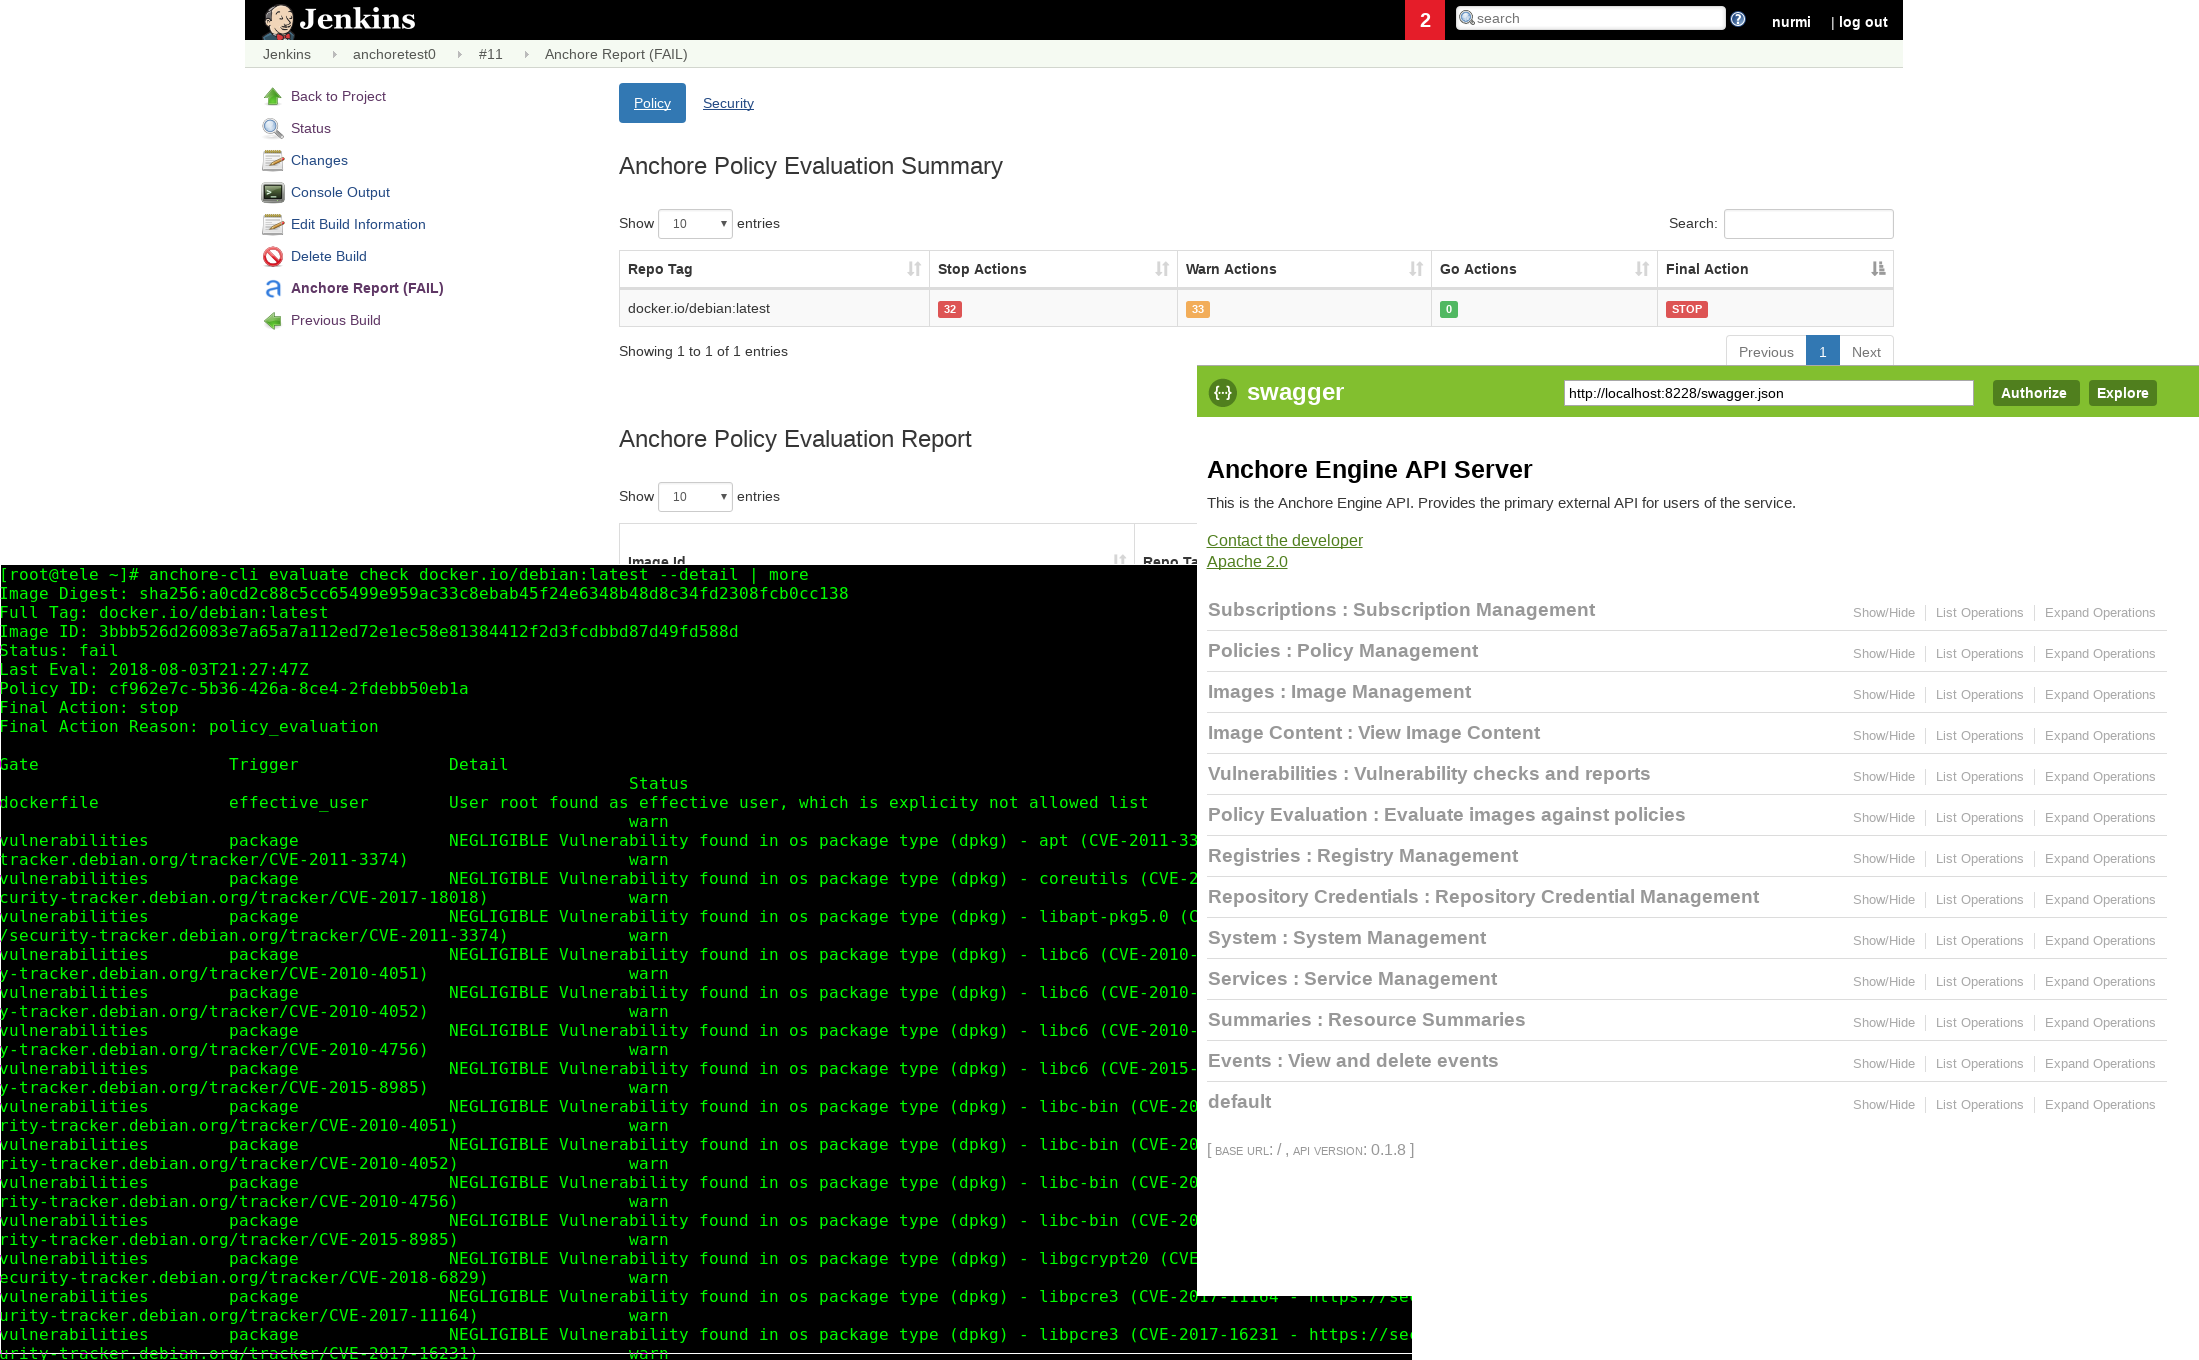
Task: Expand Subscriptions : Subscription Management section
Action: click(1401, 610)
